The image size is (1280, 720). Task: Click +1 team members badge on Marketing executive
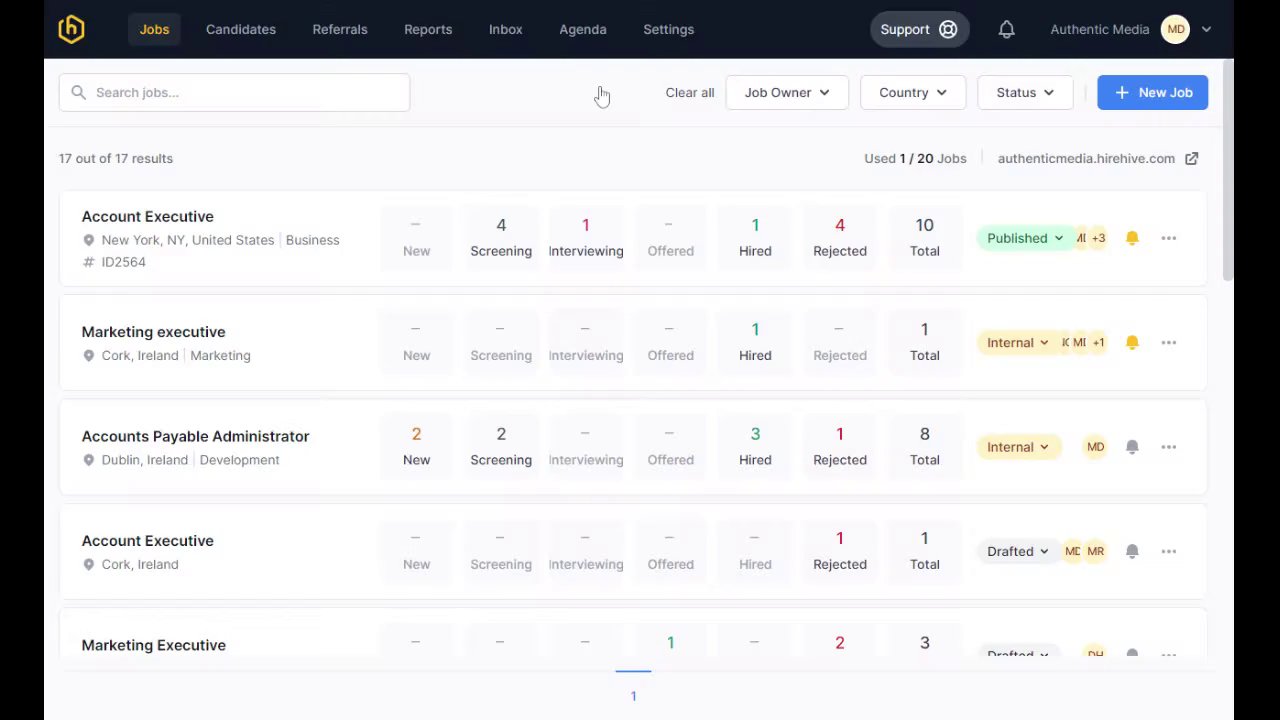click(x=1098, y=342)
